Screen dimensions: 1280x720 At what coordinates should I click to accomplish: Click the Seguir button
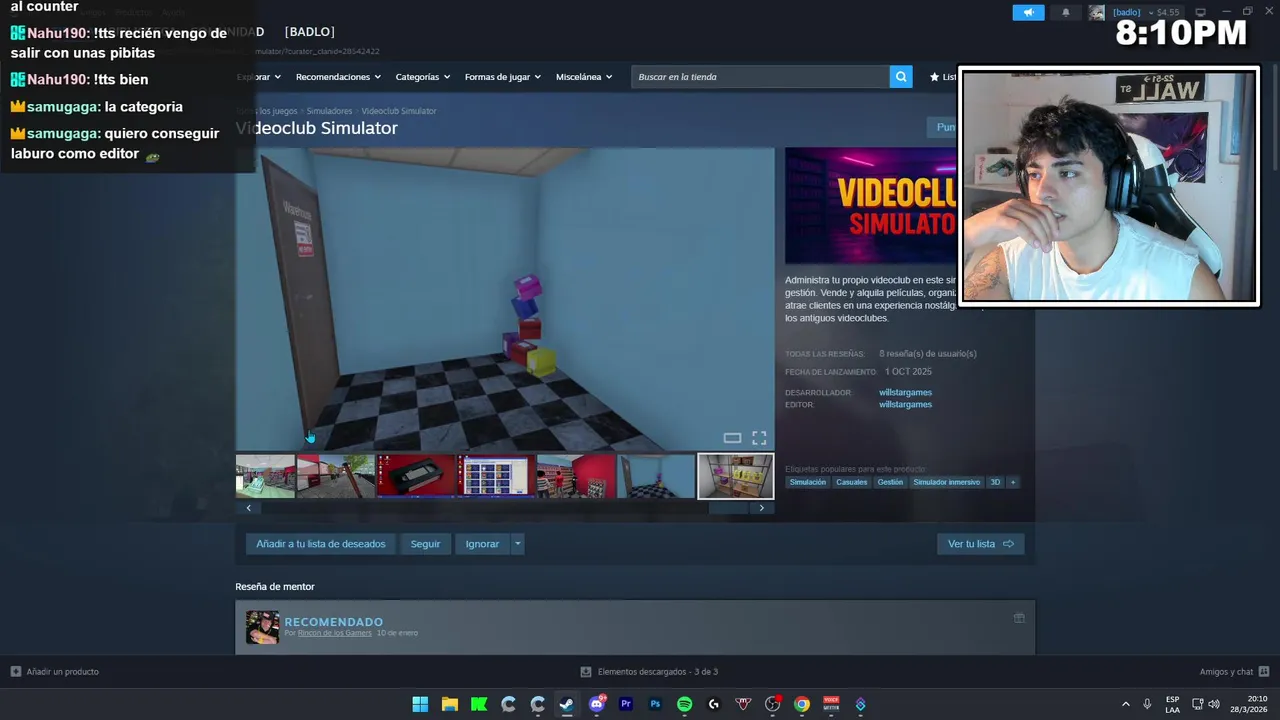[x=425, y=544]
